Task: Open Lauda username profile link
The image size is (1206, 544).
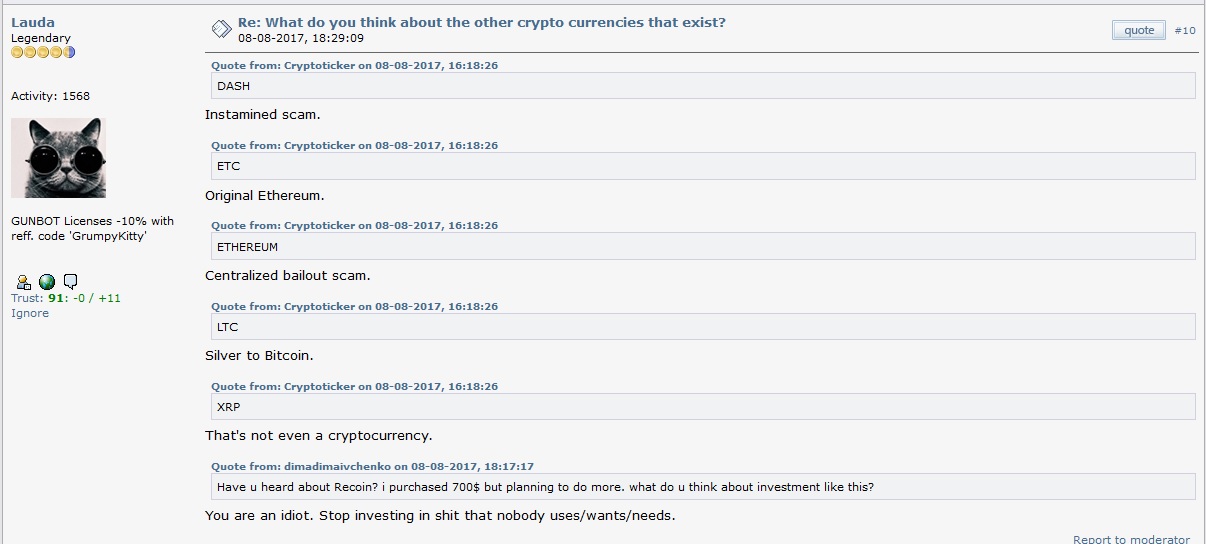Action: 32,22
